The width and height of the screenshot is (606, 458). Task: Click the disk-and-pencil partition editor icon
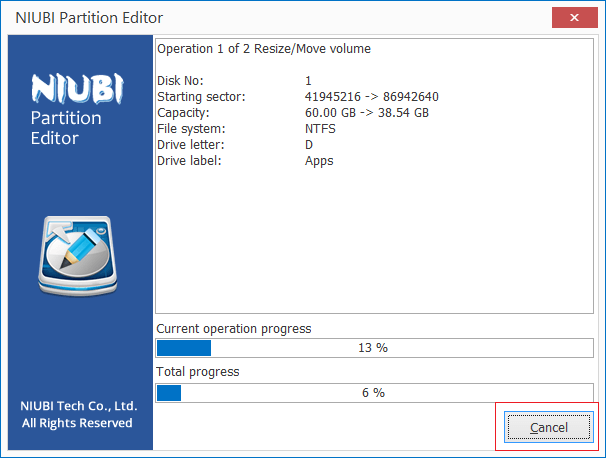point(78,256)
